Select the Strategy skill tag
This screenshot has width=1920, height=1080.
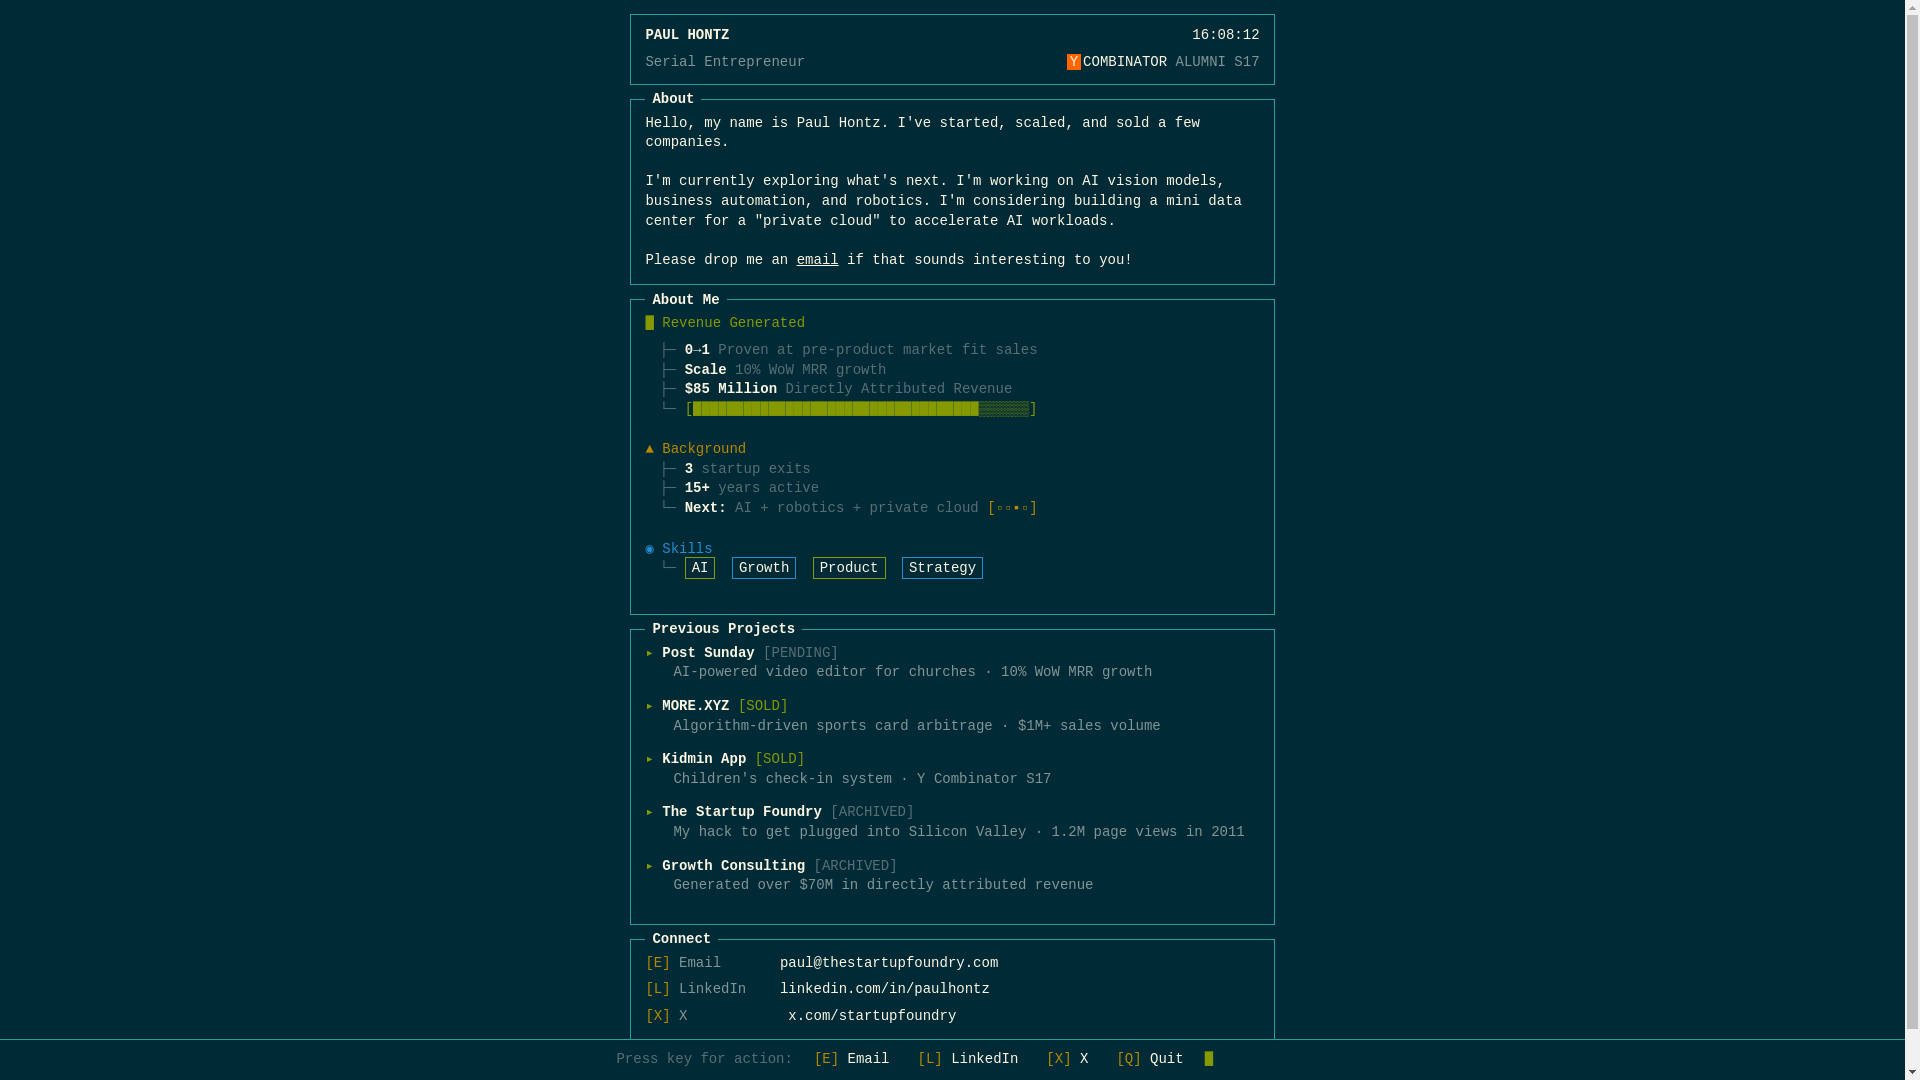[942, 568]
